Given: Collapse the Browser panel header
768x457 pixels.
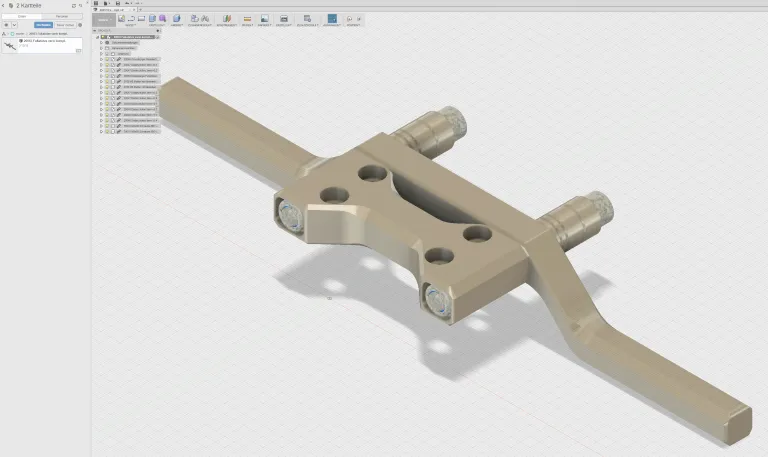Looking at the screenshot, I should (95, 30).
